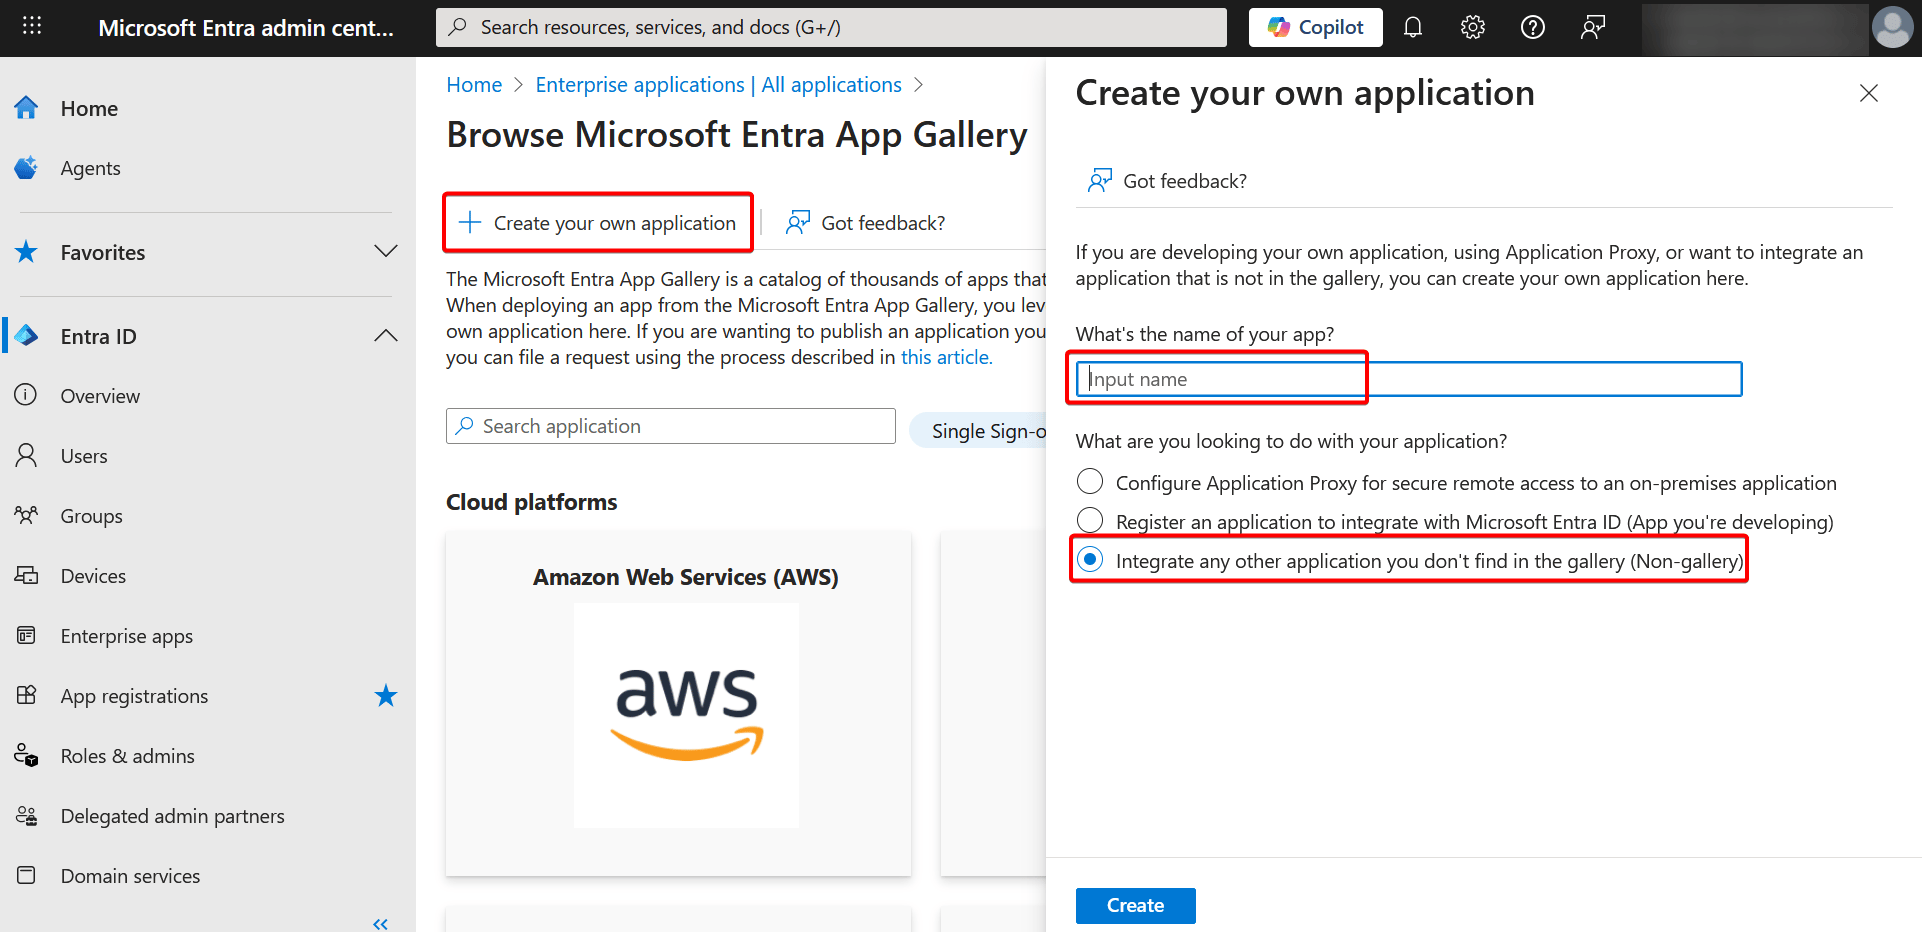Viewport: 1922px width, 932px height.
Task: Open Devices in the sidebar
Action: pos(93,576)
